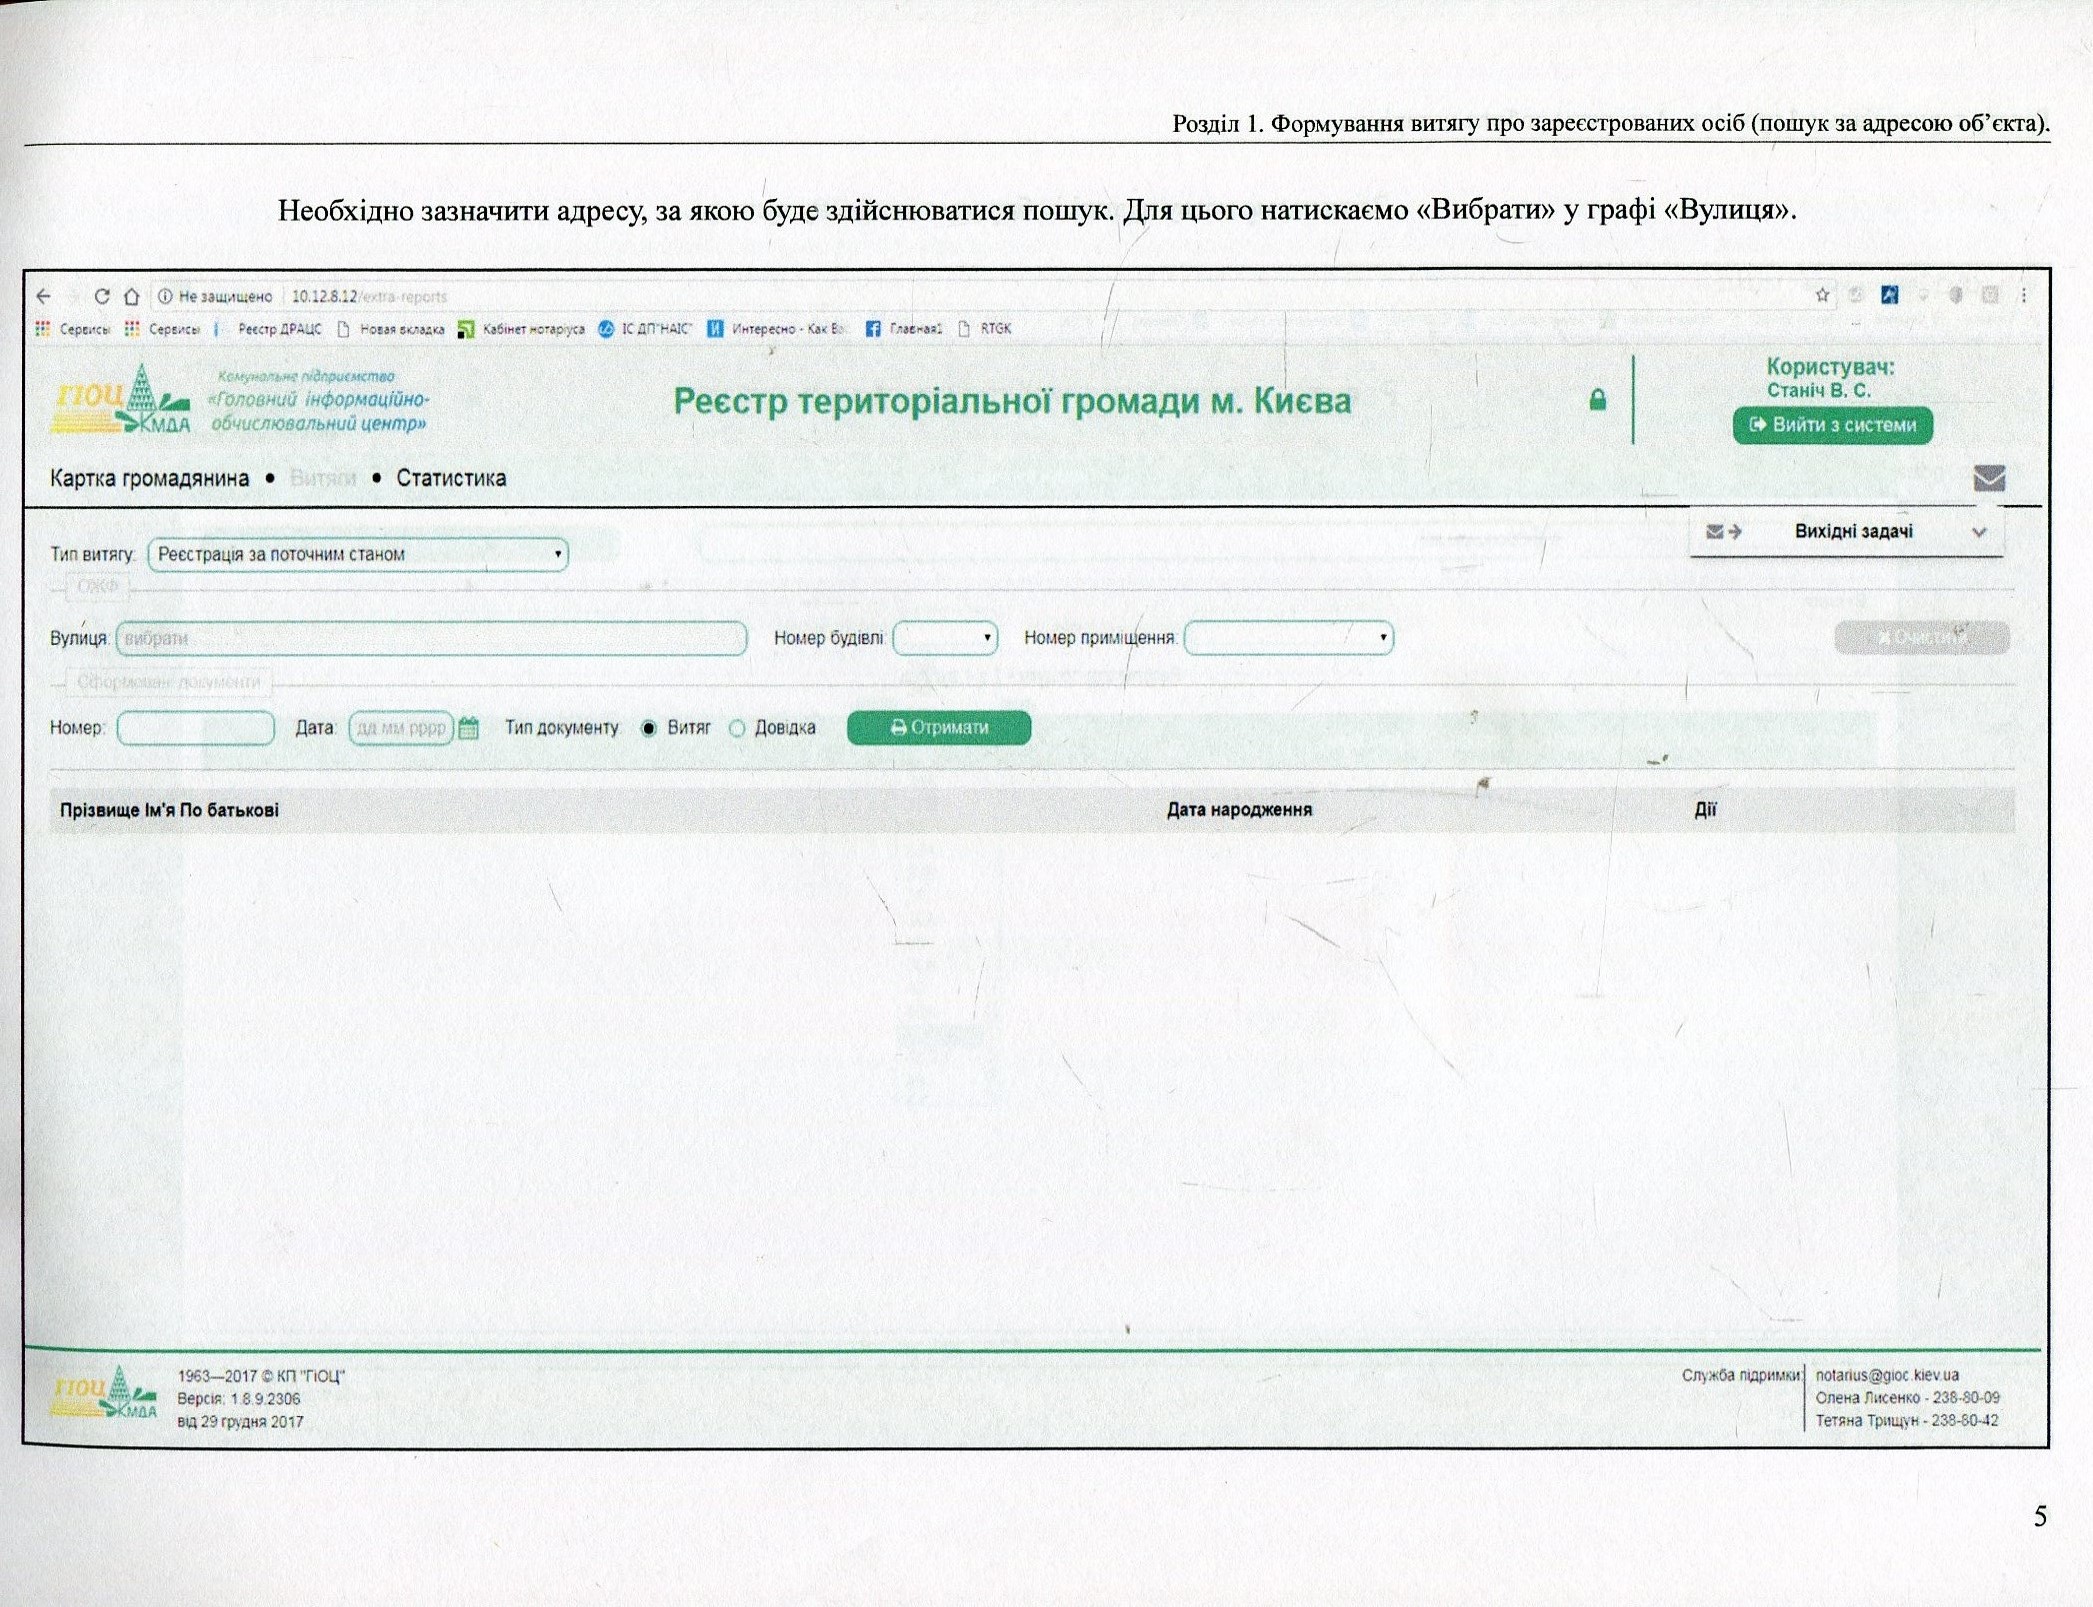This screenshot has height=1607, width=2093.
Task: Open the 'Статистика' menu item
Action: click(451, 478)
